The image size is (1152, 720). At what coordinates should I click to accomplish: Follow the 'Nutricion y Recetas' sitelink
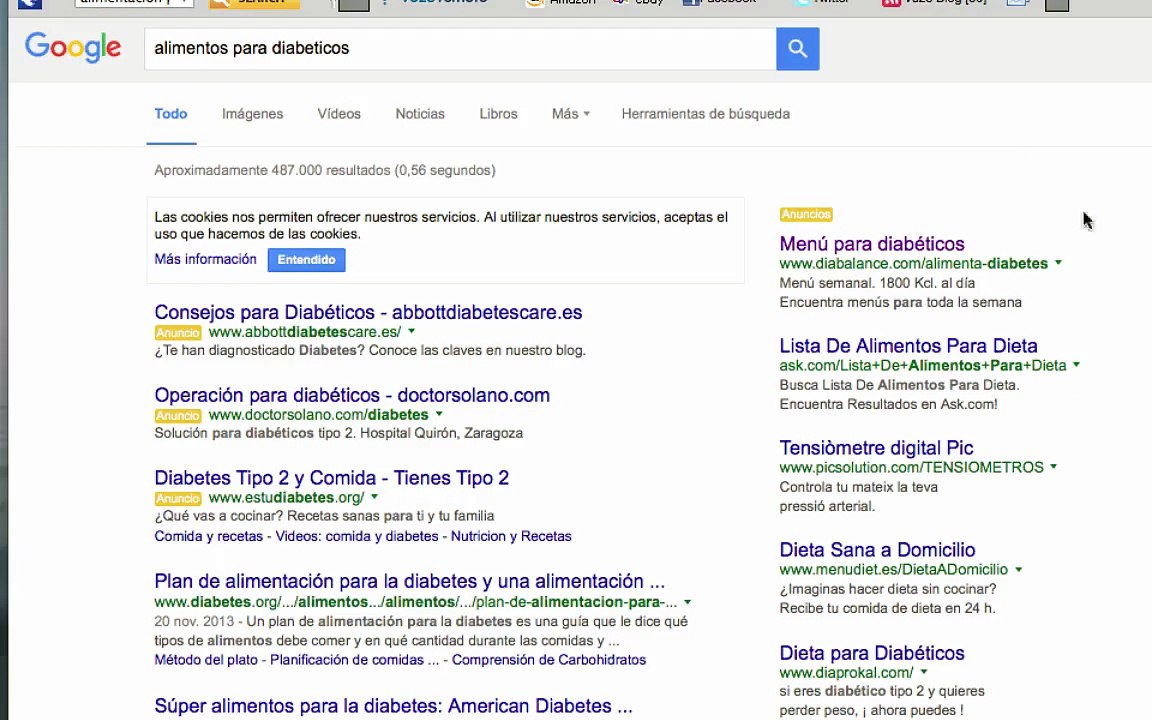pos(511,536)
